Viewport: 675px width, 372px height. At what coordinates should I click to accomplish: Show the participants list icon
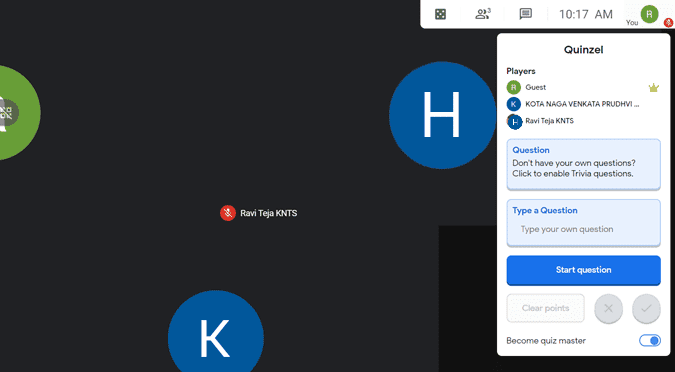point(483,14)
